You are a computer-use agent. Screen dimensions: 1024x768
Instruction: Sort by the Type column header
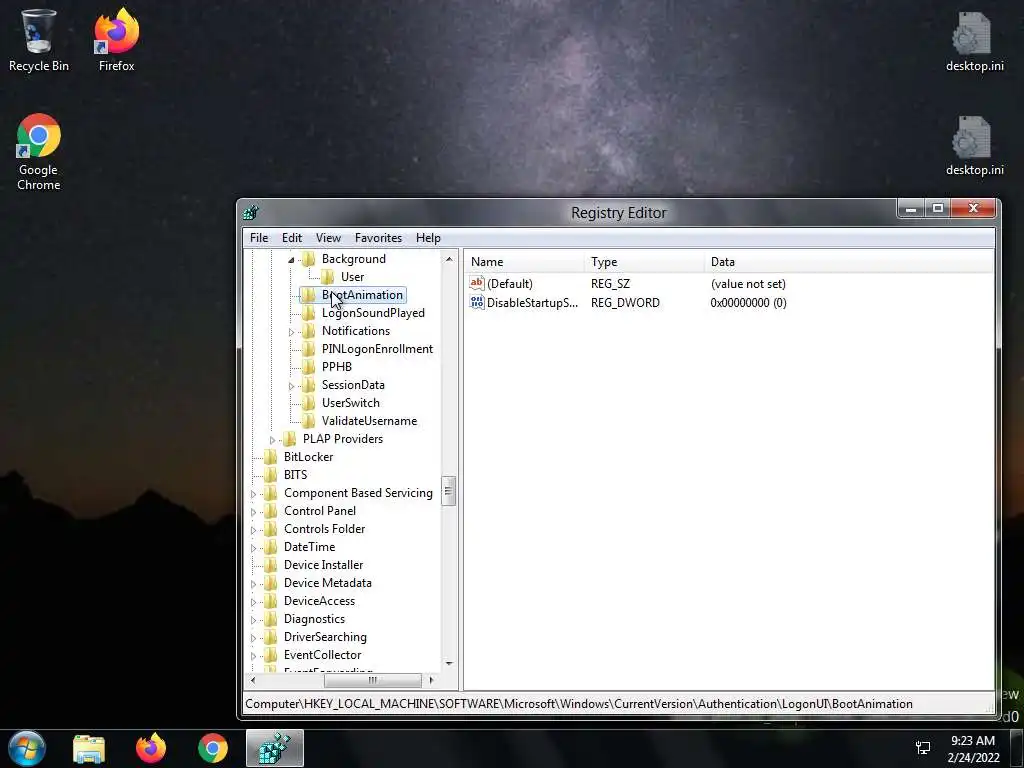point(645,262)
